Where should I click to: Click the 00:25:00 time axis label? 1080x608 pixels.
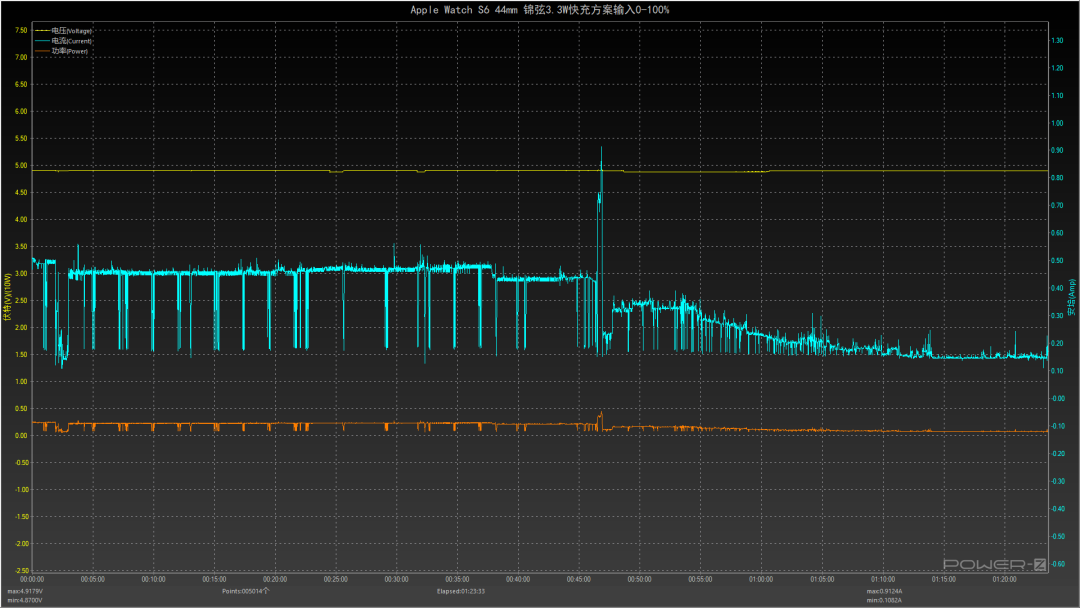336,580
